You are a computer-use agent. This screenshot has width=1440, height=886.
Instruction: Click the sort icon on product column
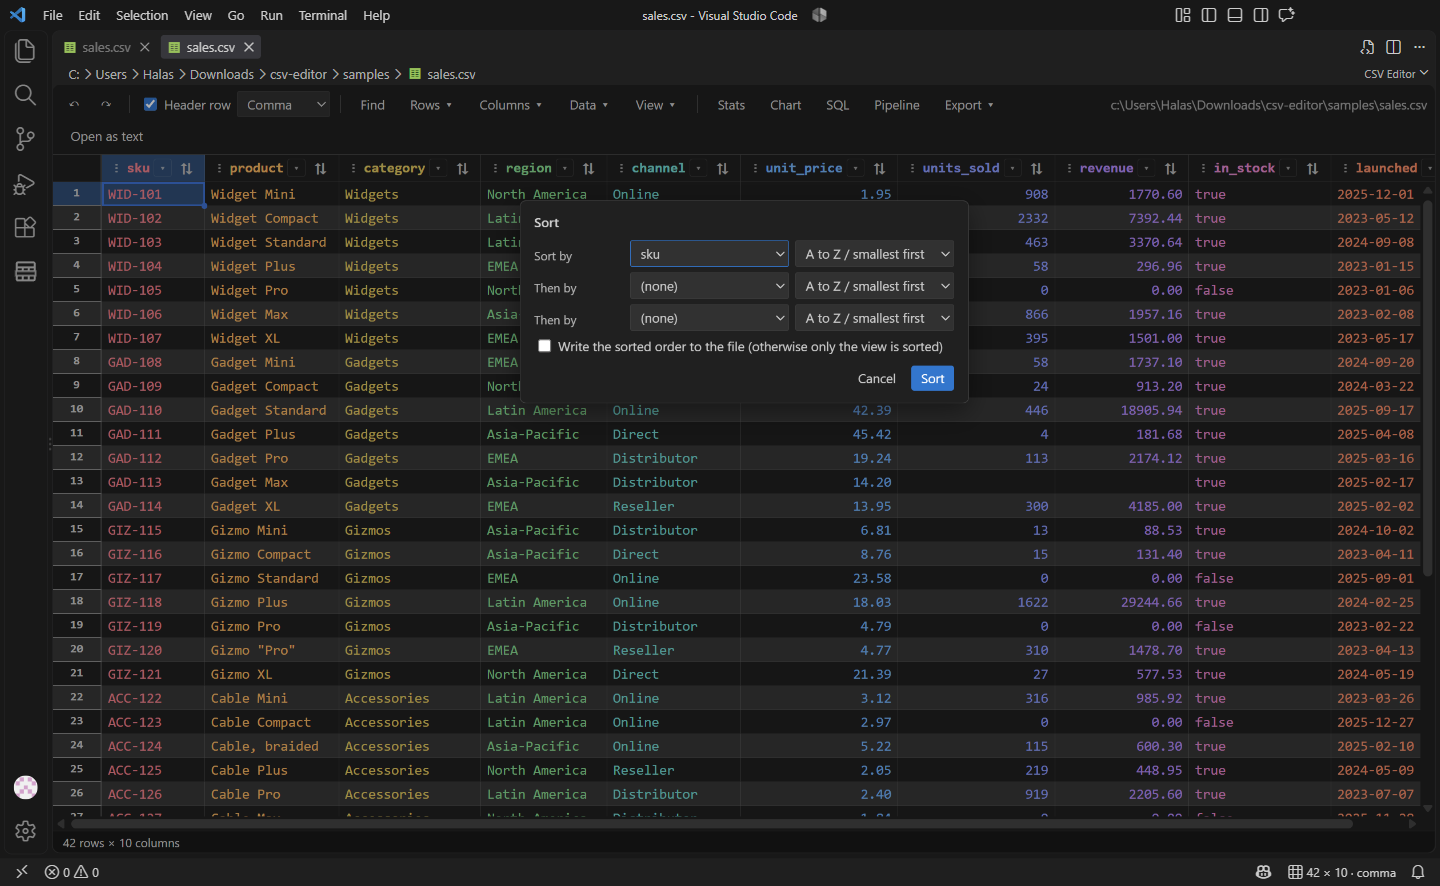click(320, 169)
